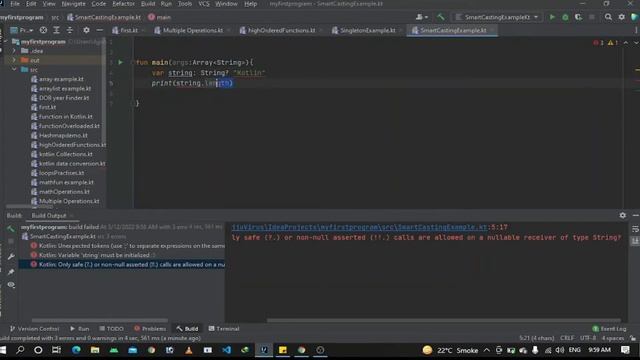Image resolution: width=640 pixels, height=360 pixels.
Task: Switch to the Multiple Operations.kt tab
Action: [193, 30]
